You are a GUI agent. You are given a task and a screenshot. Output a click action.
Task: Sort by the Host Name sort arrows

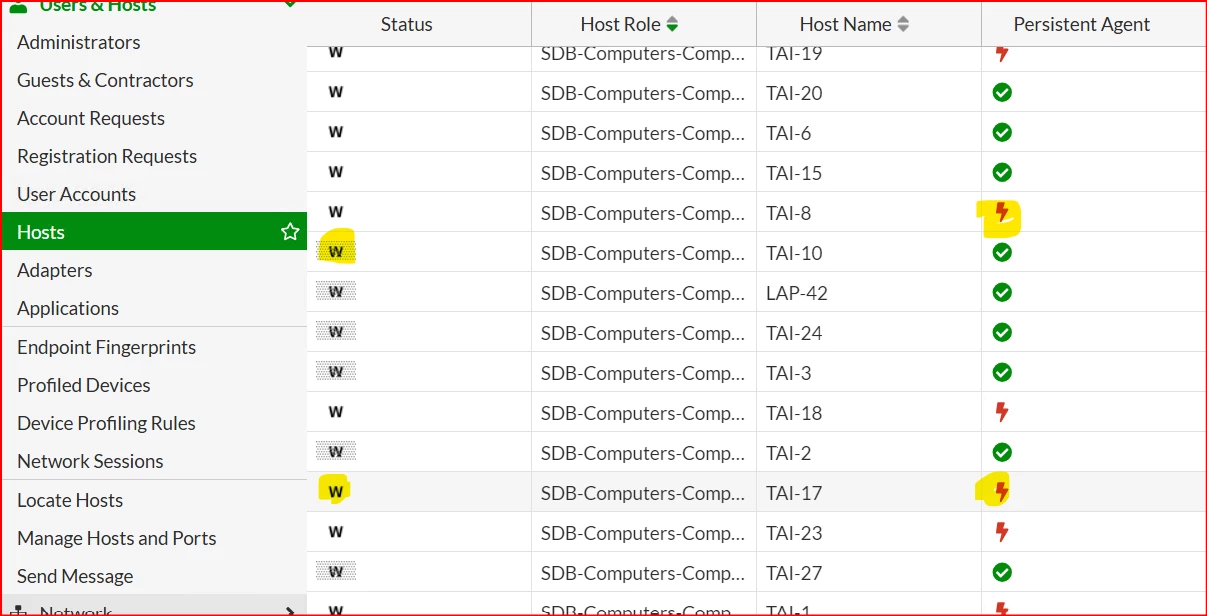point(903,24)
